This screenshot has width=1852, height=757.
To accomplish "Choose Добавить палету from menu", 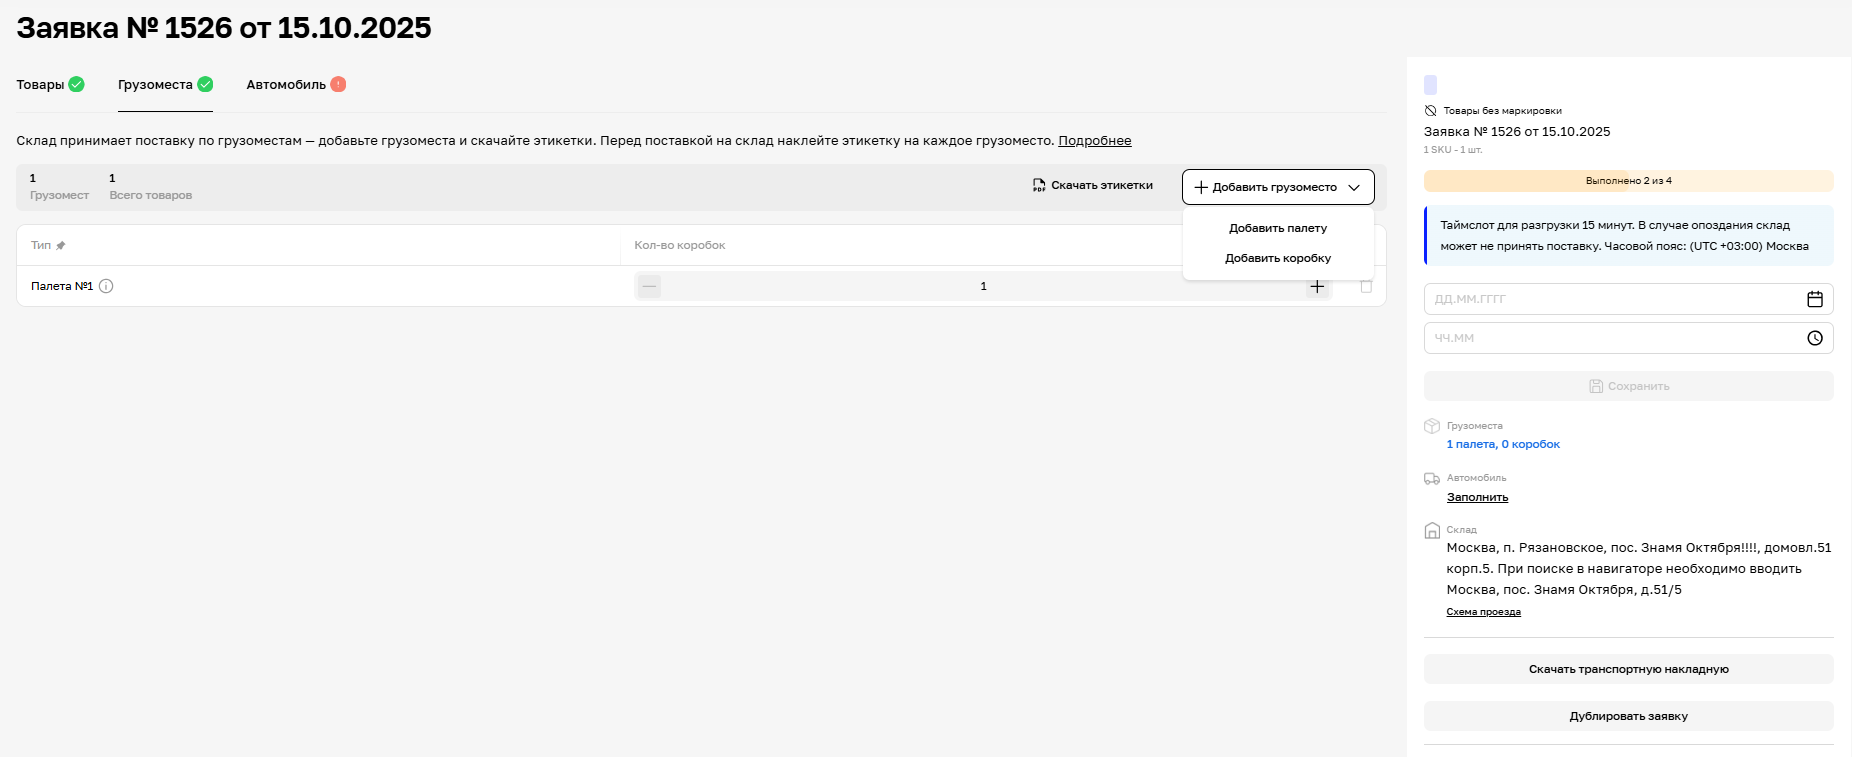I will tap(1278, 228).
